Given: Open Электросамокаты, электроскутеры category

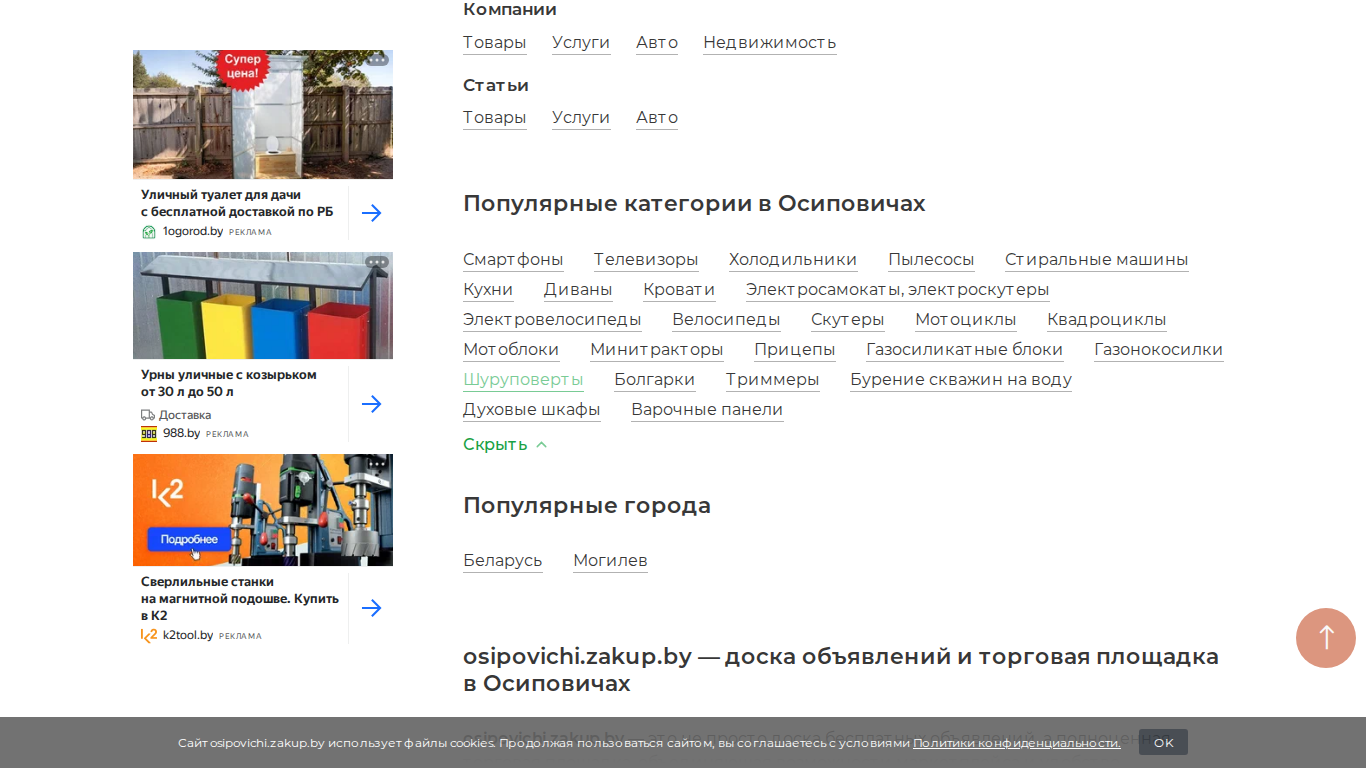Looking at the screenshot, I should [x=897, y=289].
